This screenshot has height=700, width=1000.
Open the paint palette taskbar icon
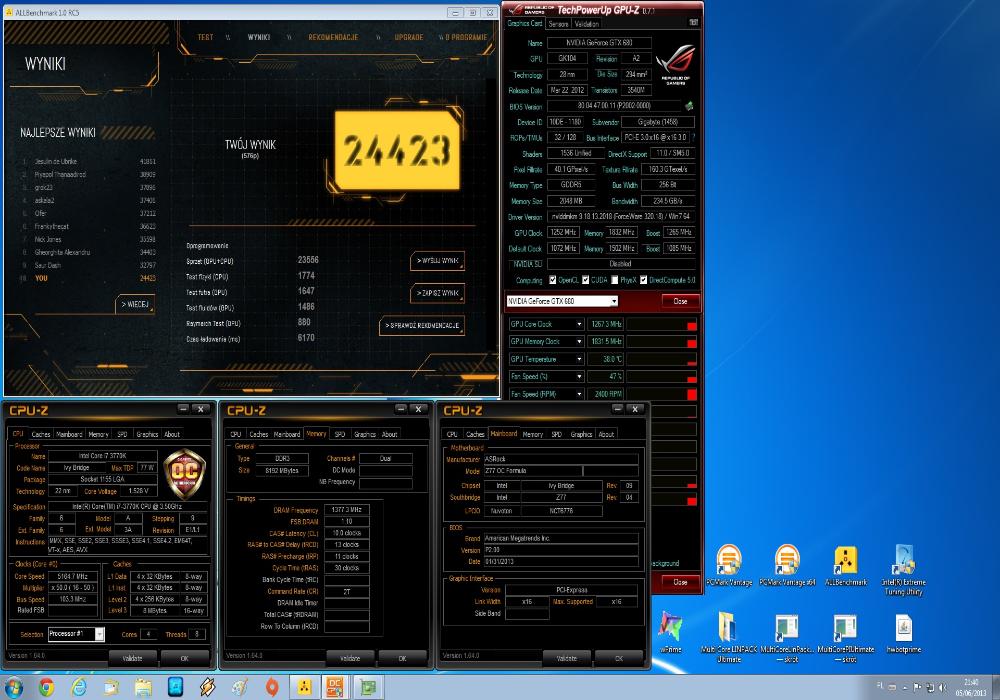(x=240, y=687)
